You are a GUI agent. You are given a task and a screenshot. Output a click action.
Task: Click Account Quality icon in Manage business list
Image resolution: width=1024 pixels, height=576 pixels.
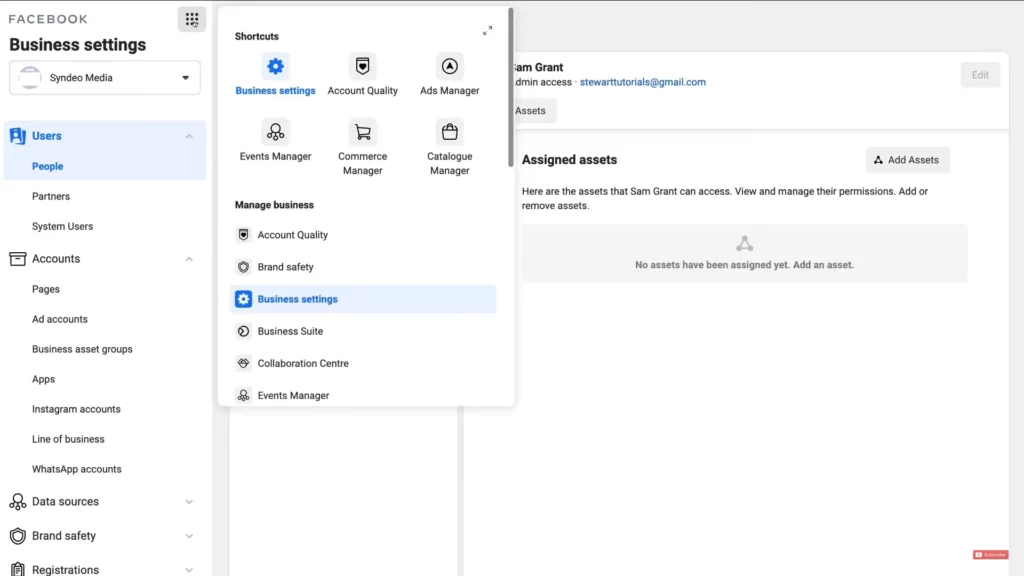click(x=243, y=234)
